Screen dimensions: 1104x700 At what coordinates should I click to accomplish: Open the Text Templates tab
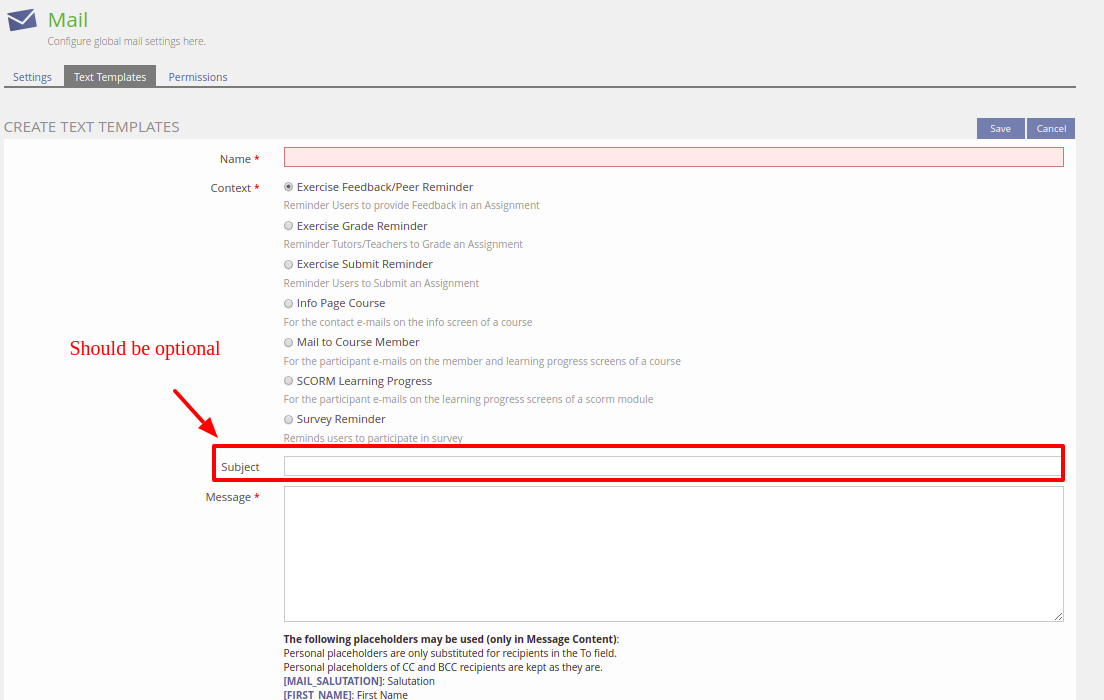point(110,77)
